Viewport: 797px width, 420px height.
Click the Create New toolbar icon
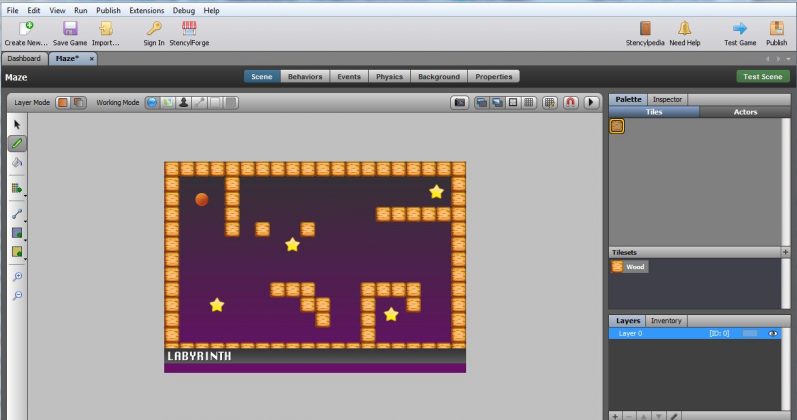click(25, 28)
